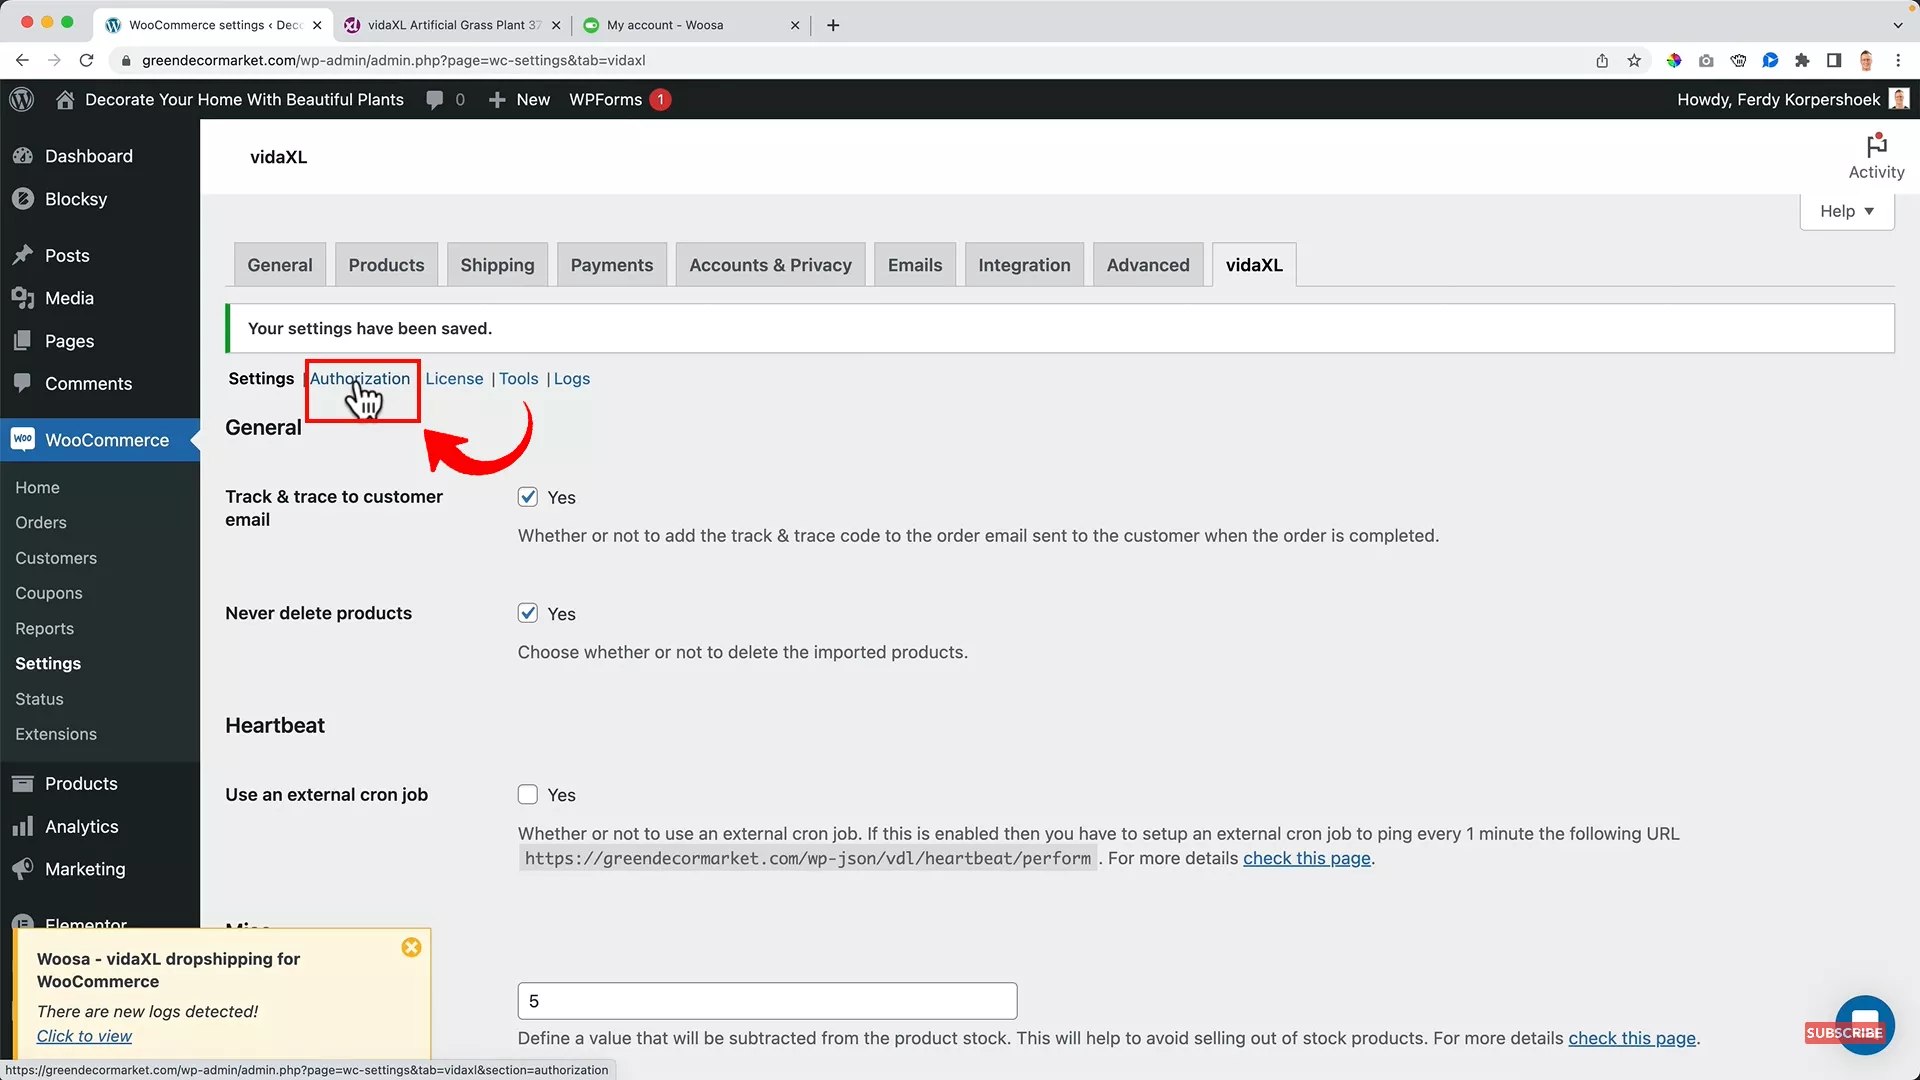The image size is (1920, 1080).
Task: Click the color wheel extension icon
Action: [x=1674, y=60]
